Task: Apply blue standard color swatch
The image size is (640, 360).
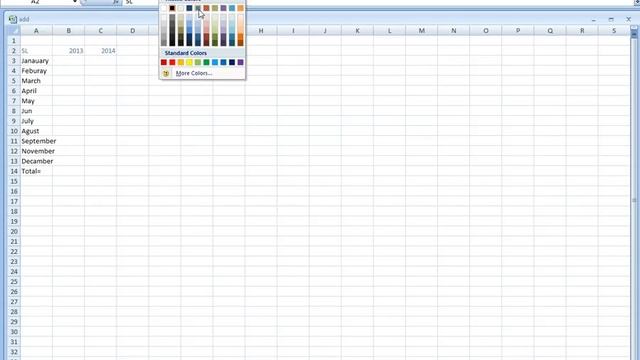Action: point(224,62)
